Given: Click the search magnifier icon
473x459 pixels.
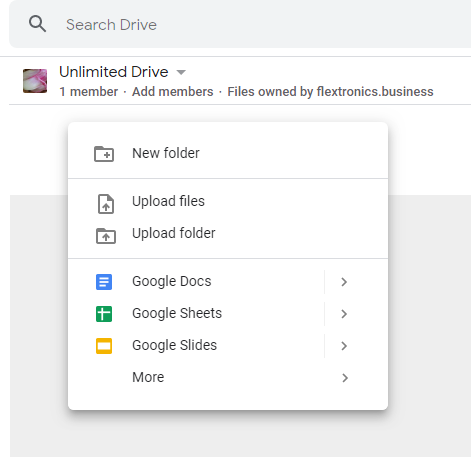Looking at the screenshot, I should tap(37, 24).
